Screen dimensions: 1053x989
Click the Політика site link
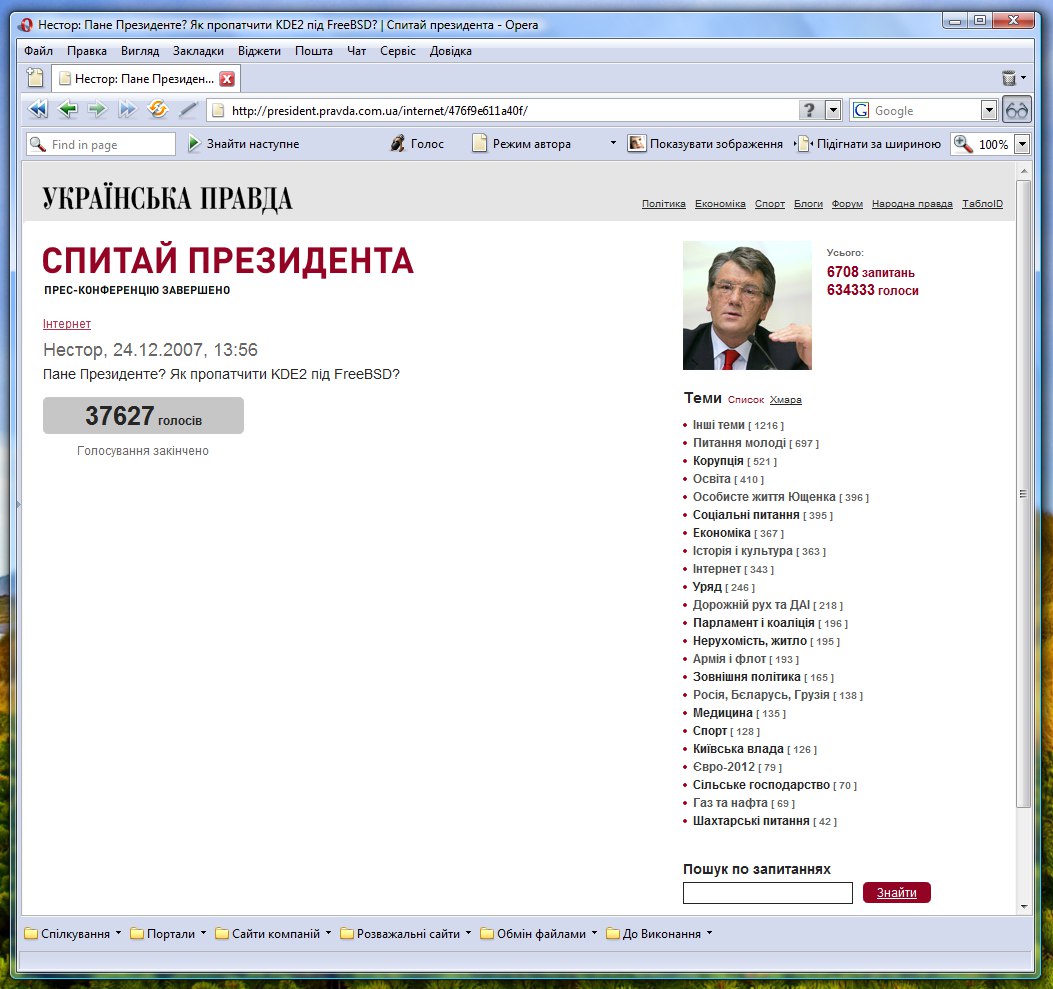click(x=663, y=203)
